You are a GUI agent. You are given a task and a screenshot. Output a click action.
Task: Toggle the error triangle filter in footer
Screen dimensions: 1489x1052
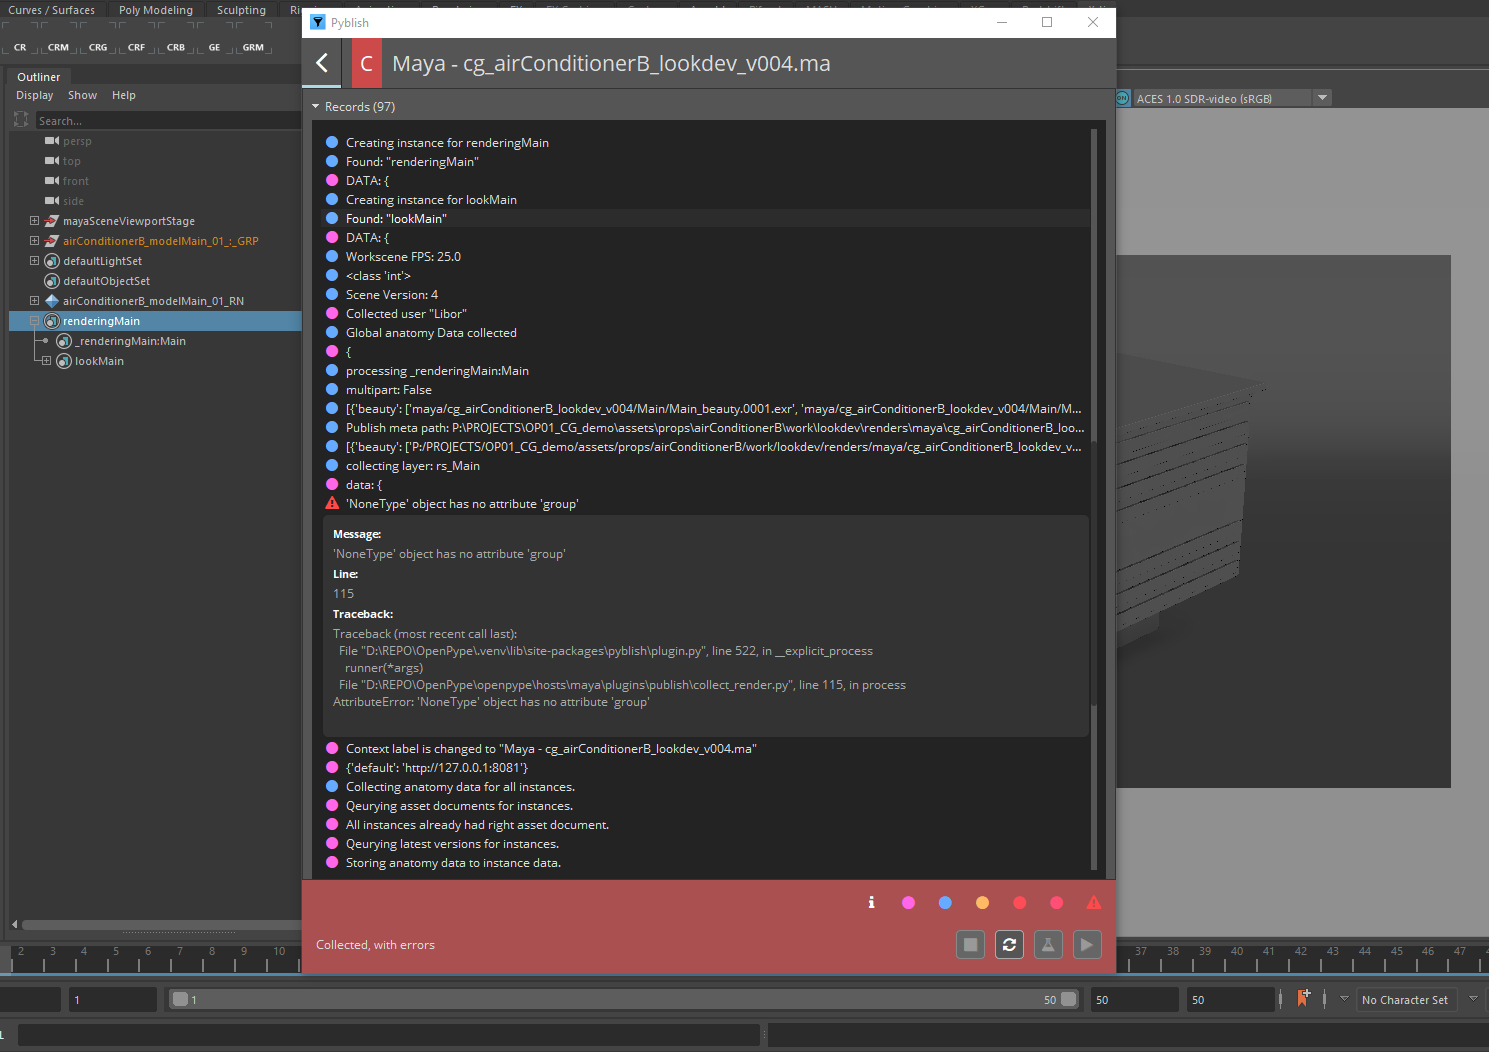1094,902
